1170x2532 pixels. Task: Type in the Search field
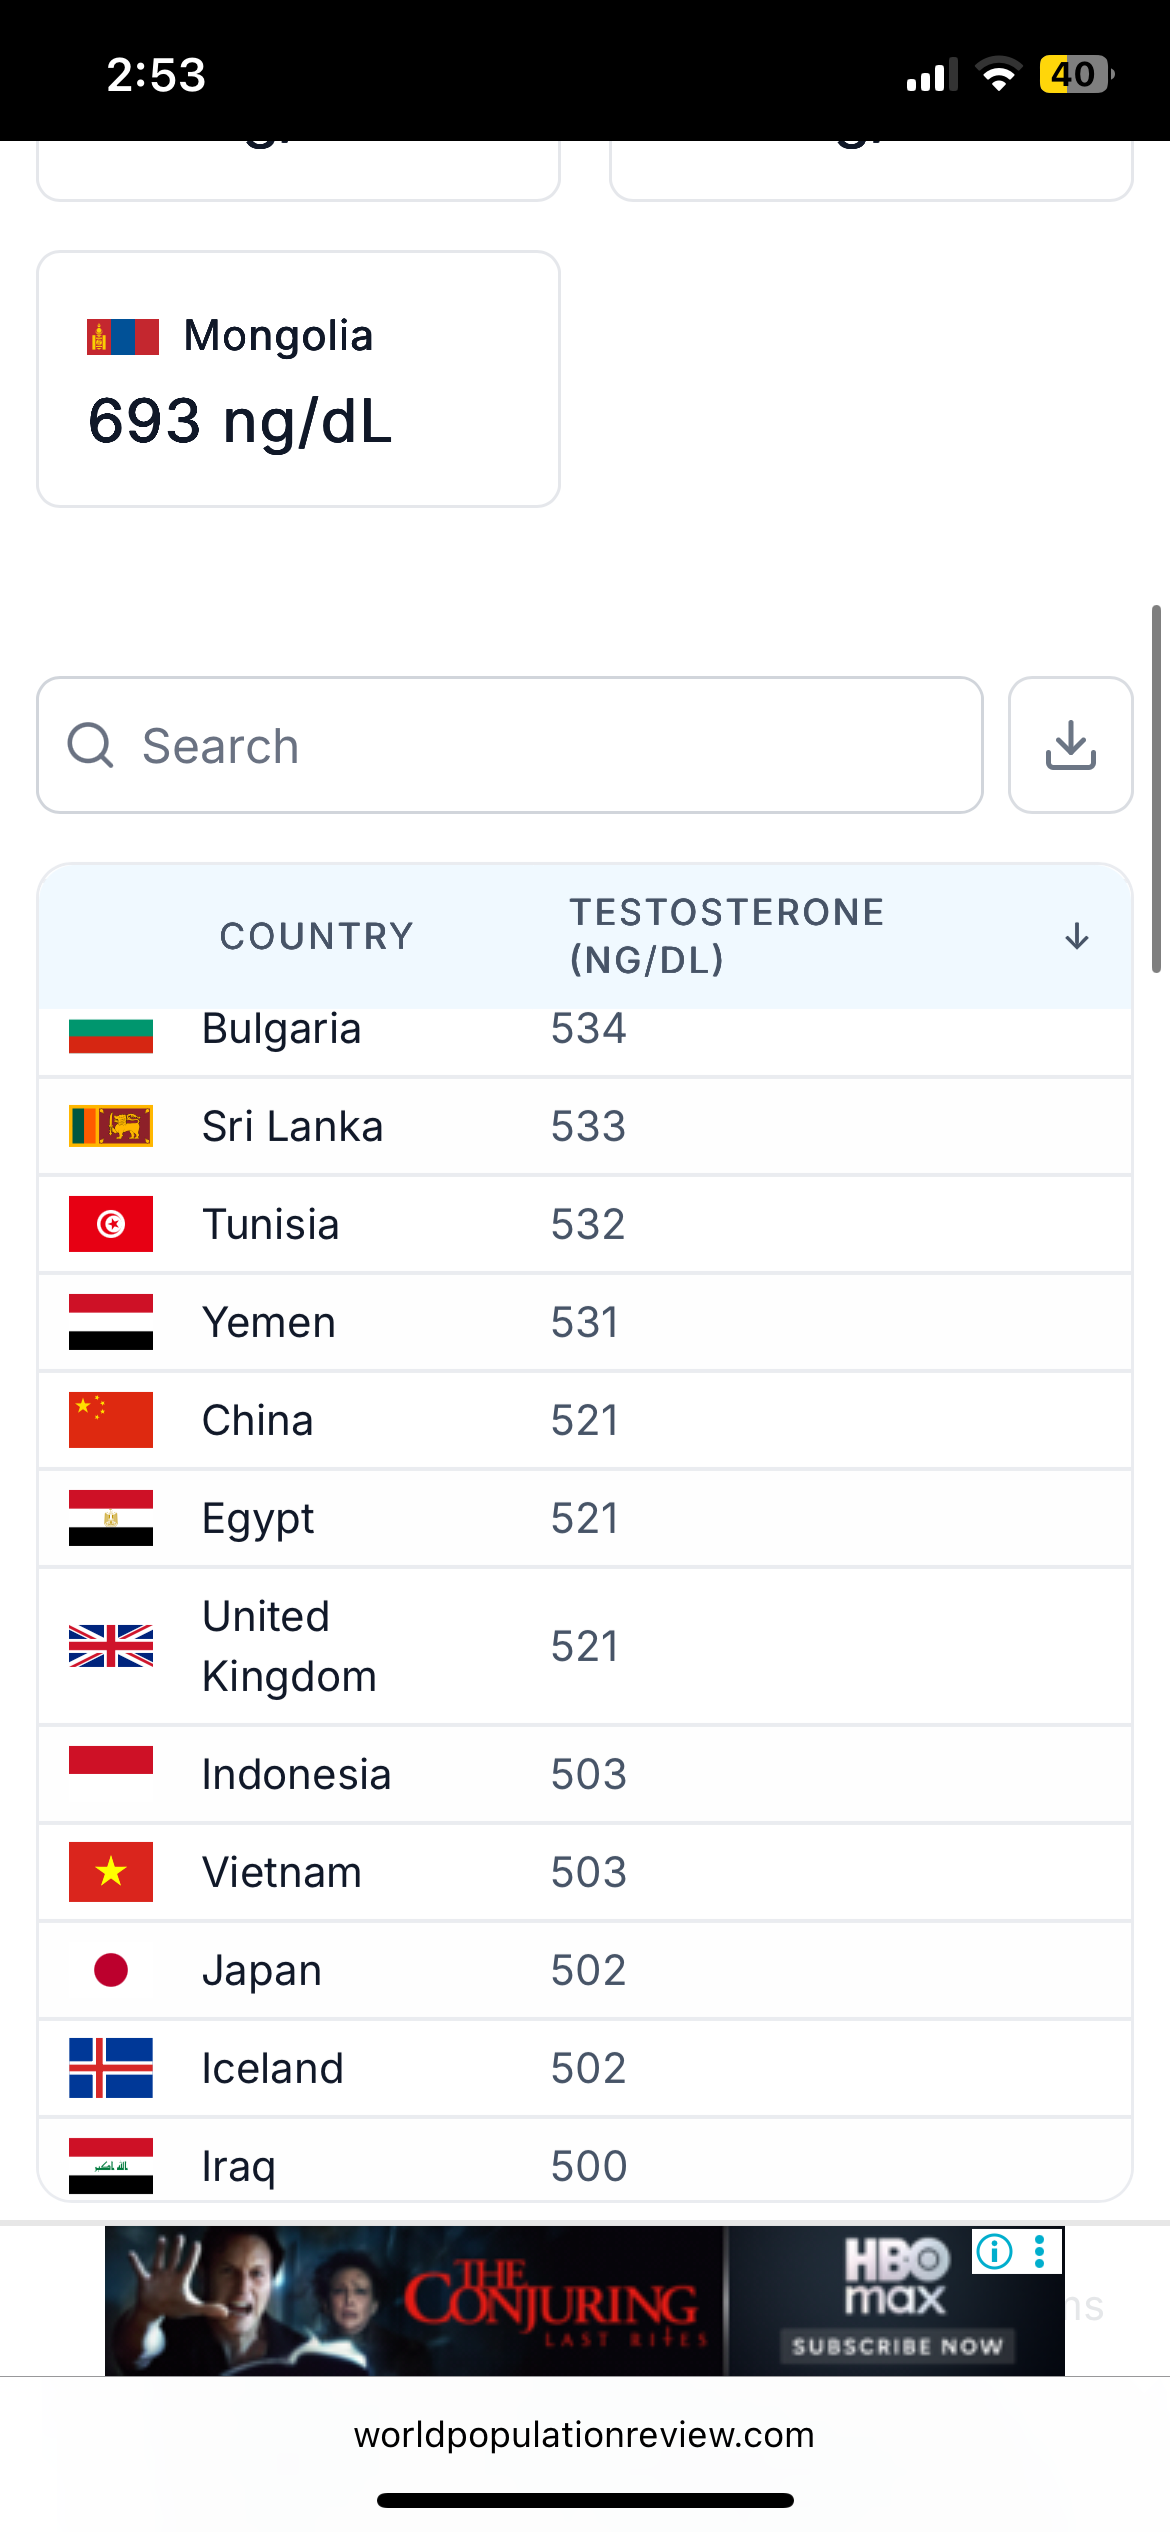click(540, 745)
